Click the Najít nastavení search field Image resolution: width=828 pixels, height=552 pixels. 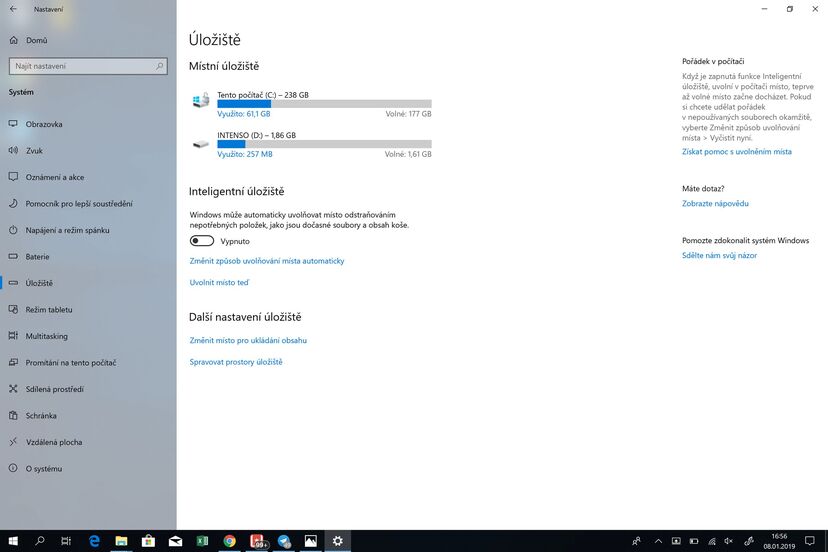88,66
